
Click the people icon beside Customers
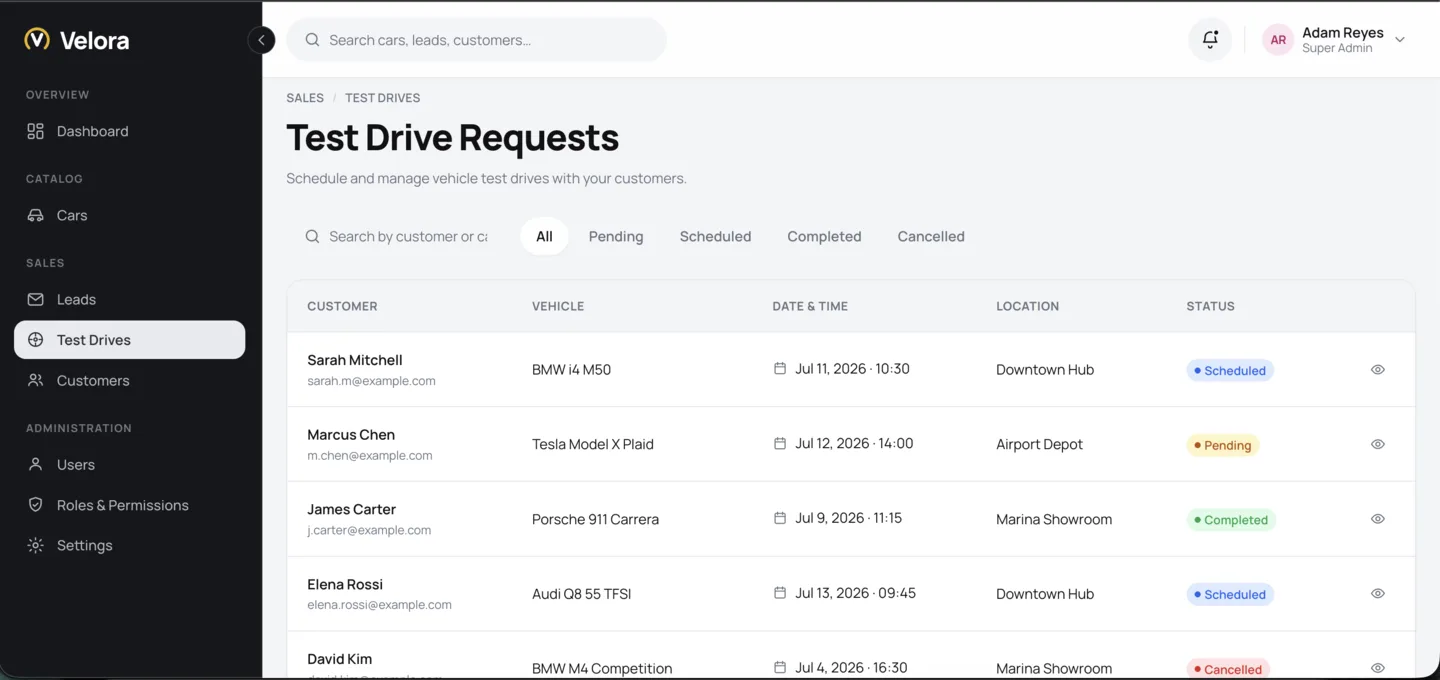(x=35, y=380)
